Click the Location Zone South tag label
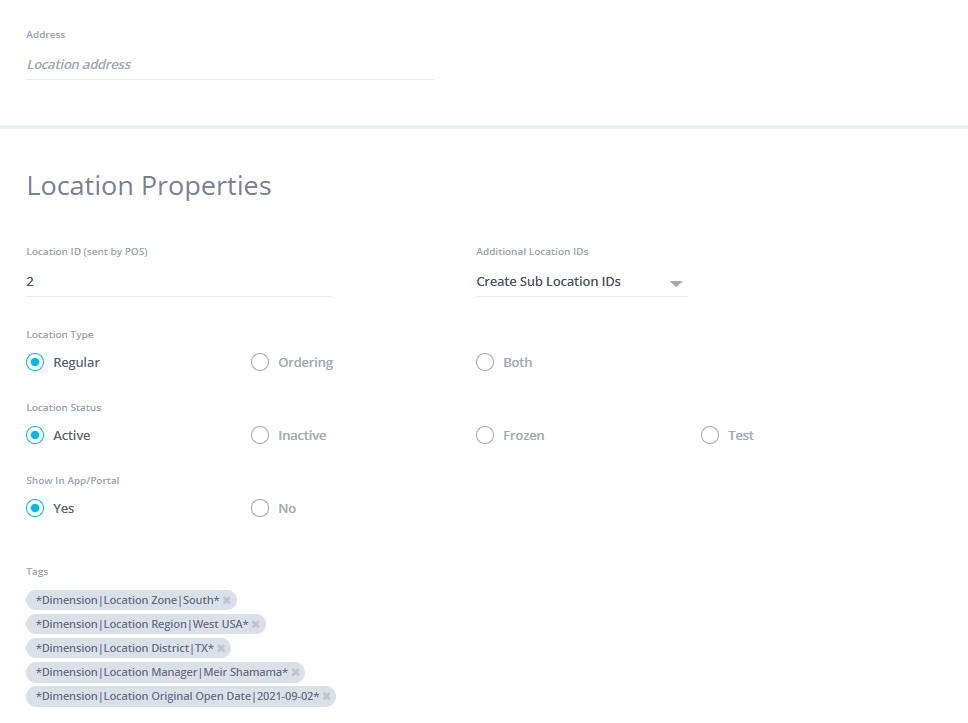968x723 pixels. (127, 600)
